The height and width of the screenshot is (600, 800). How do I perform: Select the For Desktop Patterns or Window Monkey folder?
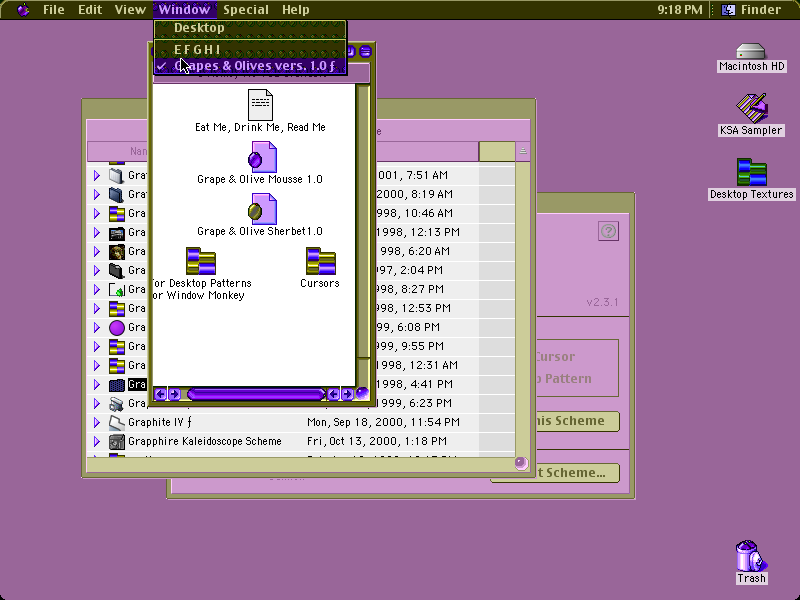pyautogui.click(x=201, y=261)
